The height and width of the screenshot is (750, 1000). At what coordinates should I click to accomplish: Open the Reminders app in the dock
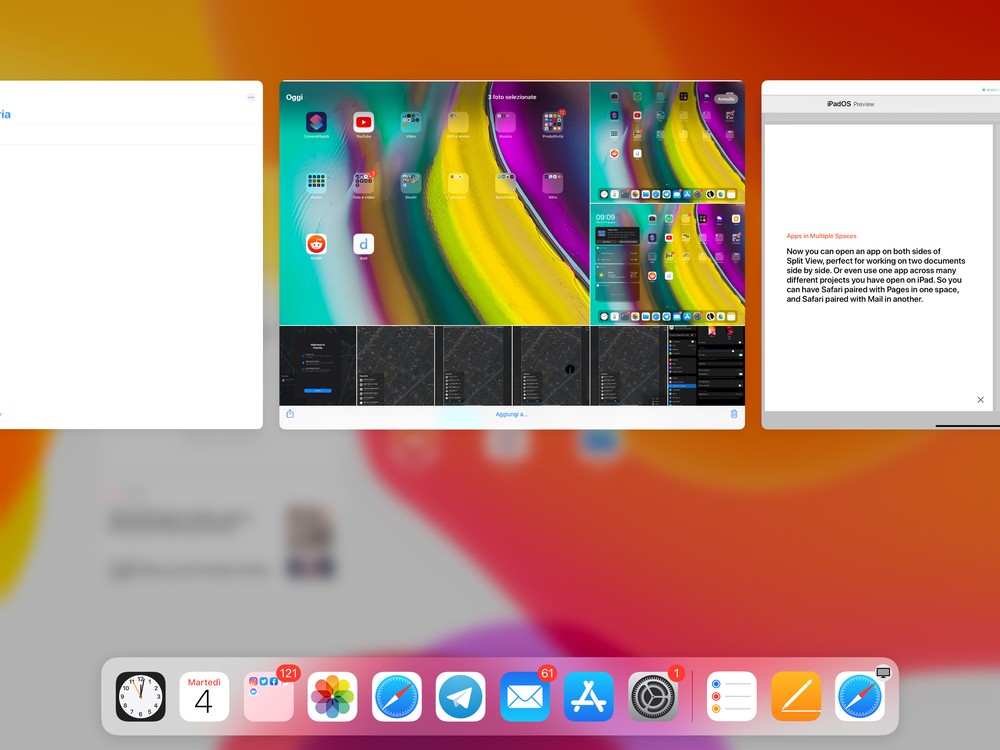point(732,696)
